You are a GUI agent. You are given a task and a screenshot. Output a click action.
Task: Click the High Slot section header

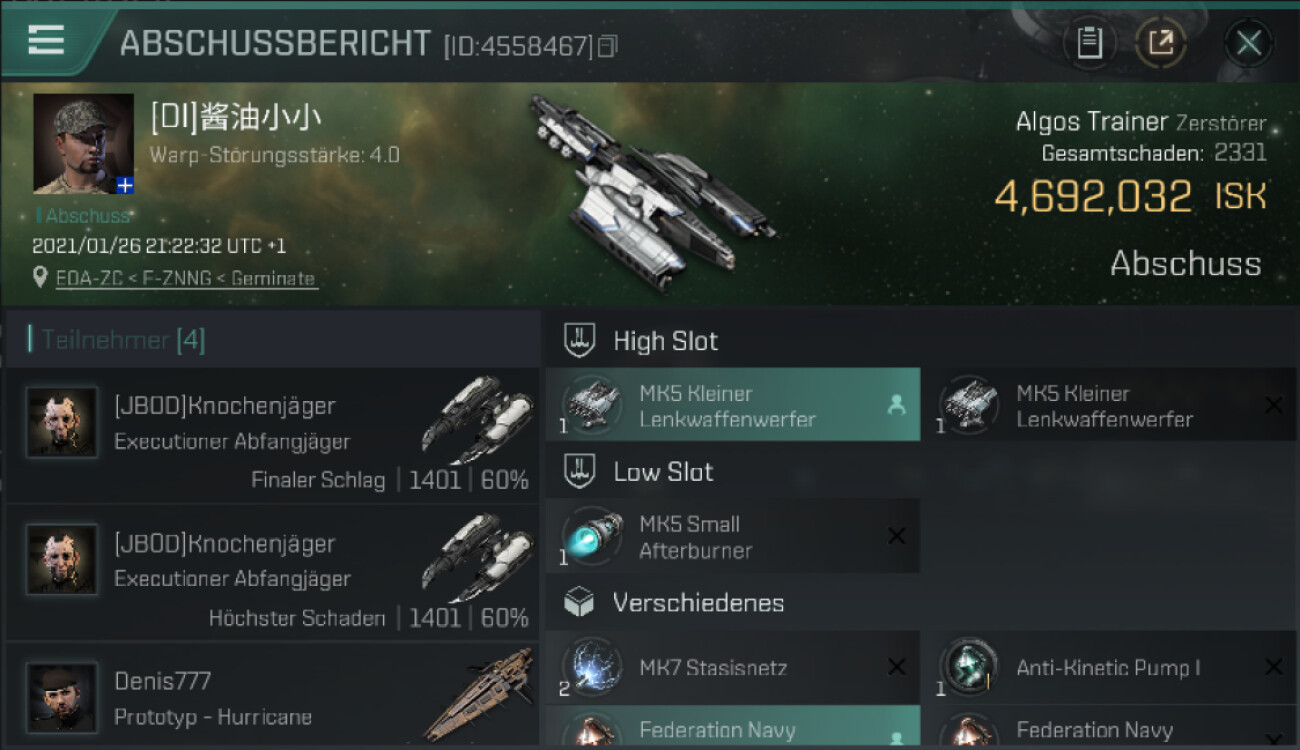tap(665, 341)
